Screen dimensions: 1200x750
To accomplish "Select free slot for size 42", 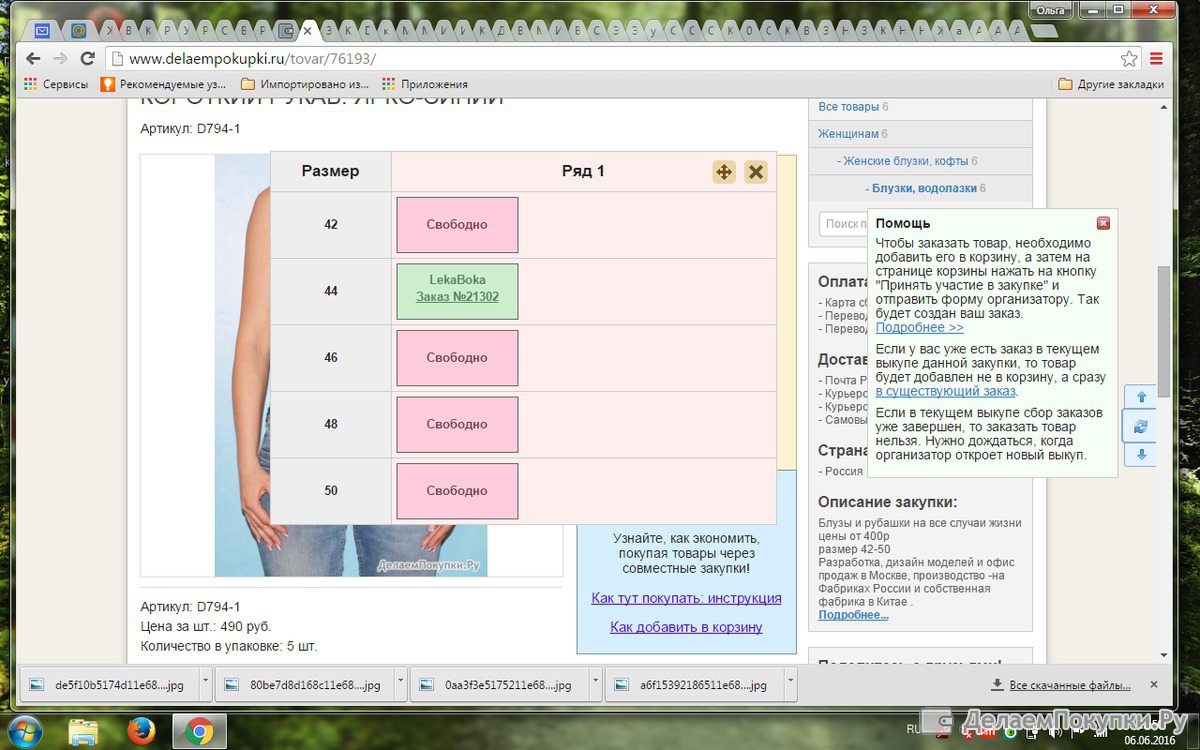I will [x=457, y=225].
